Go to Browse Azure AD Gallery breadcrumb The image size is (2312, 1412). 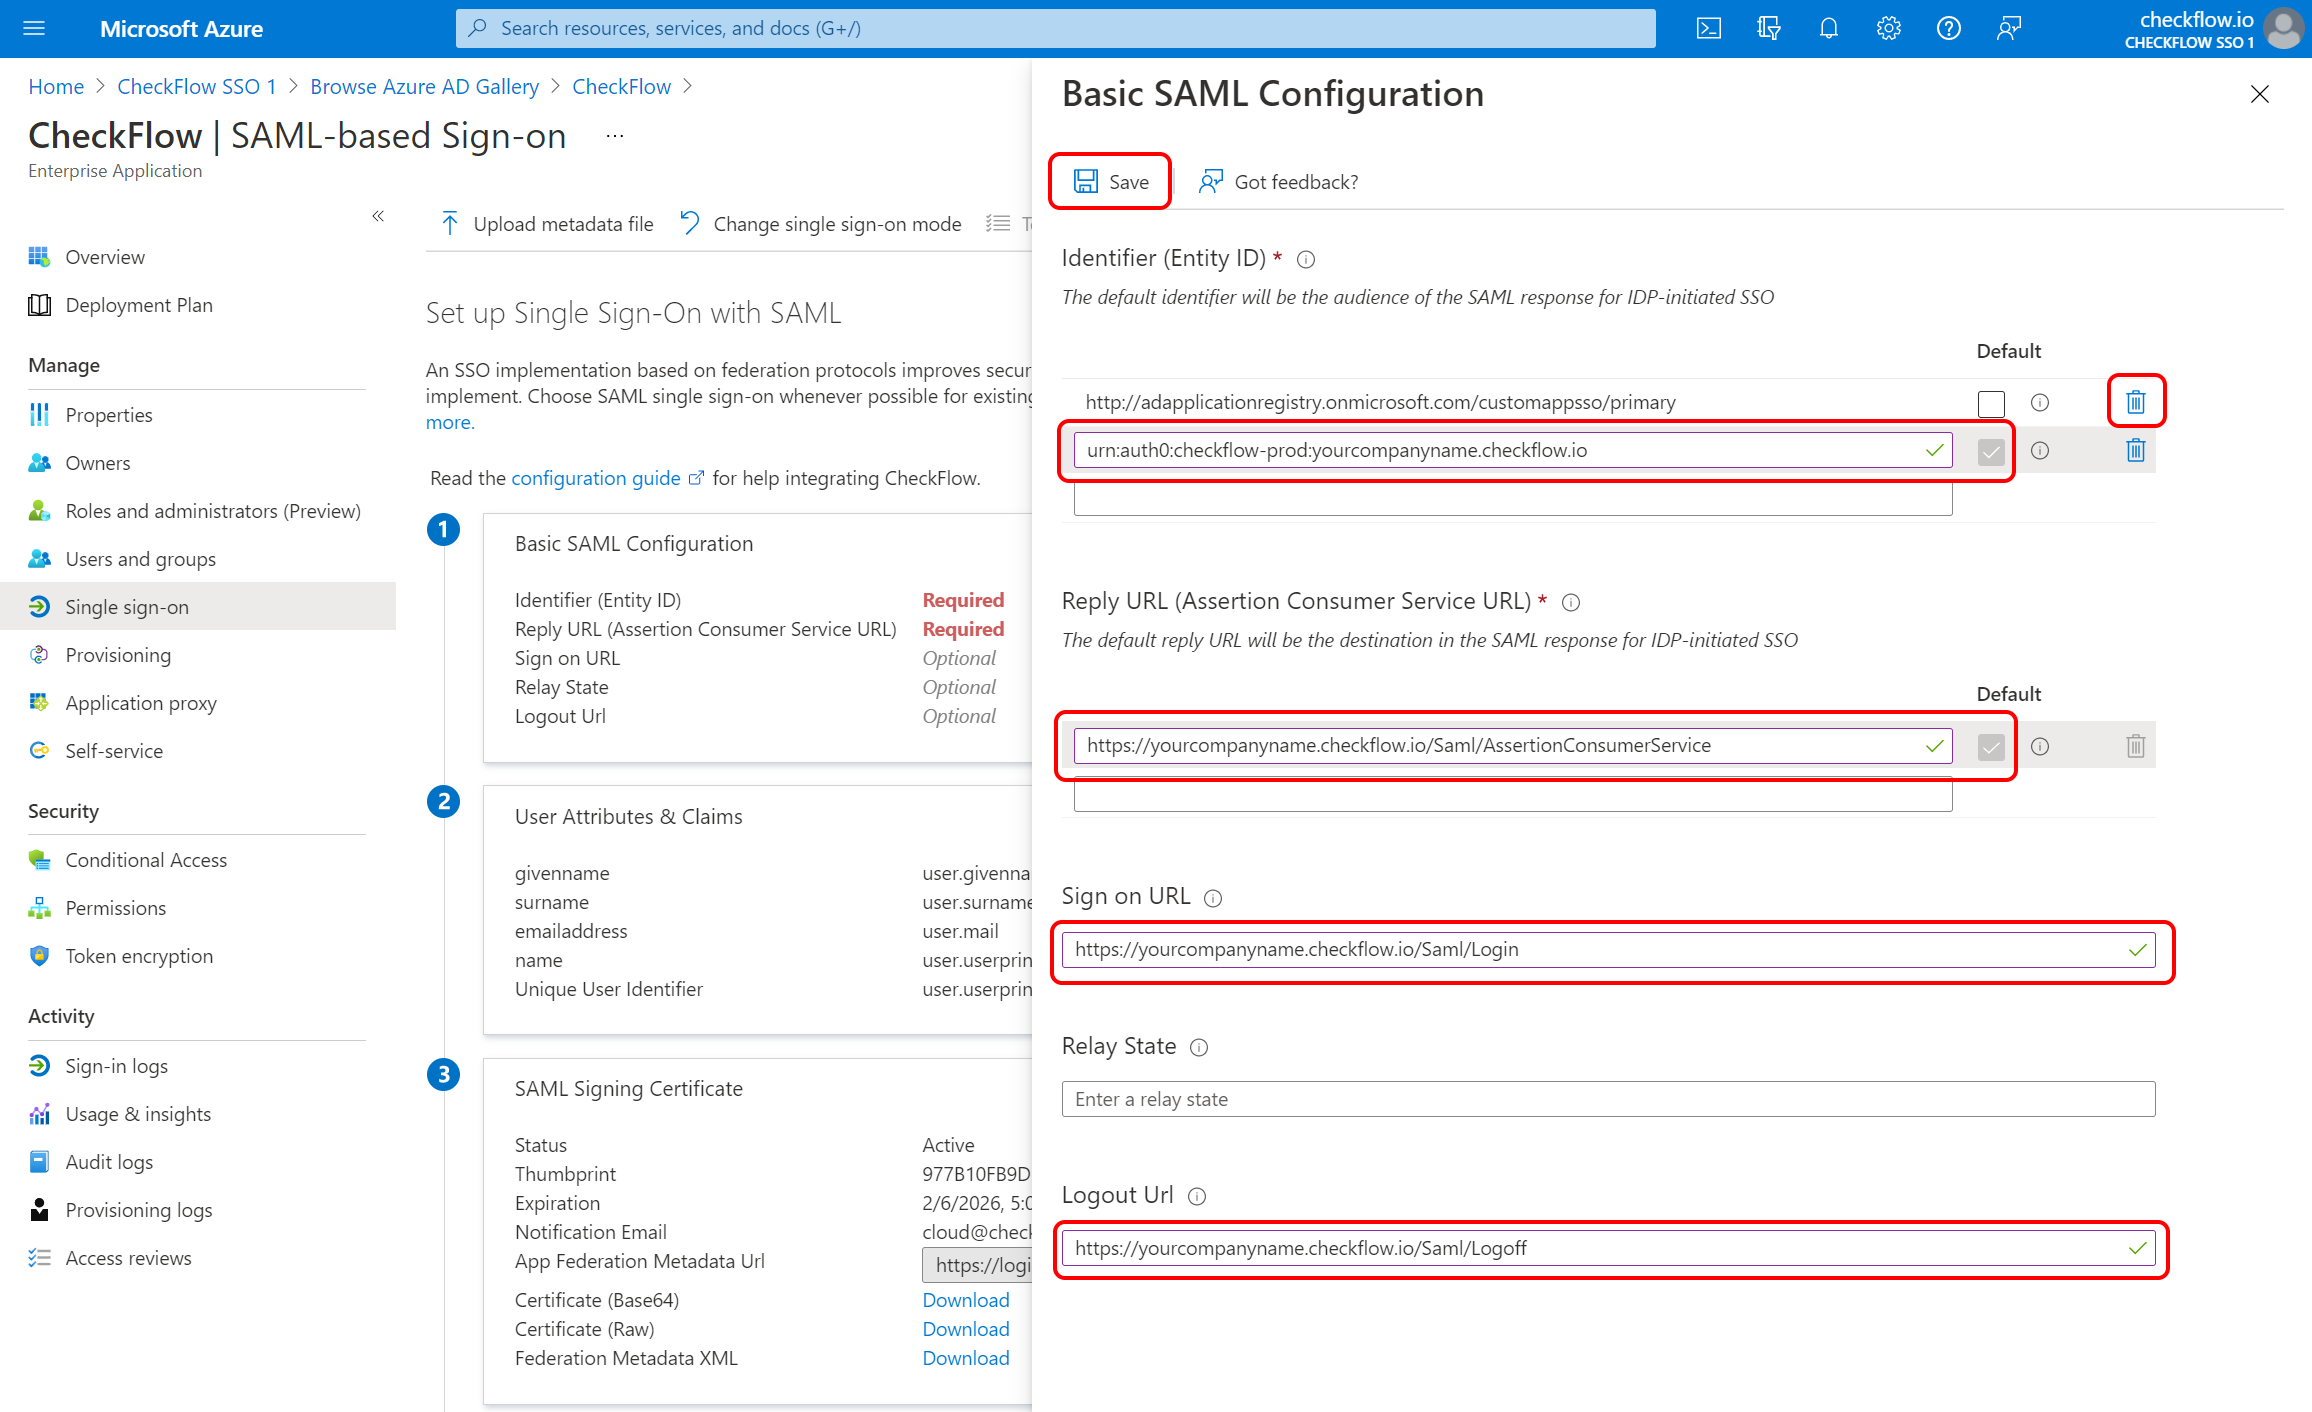click(424, 87)
